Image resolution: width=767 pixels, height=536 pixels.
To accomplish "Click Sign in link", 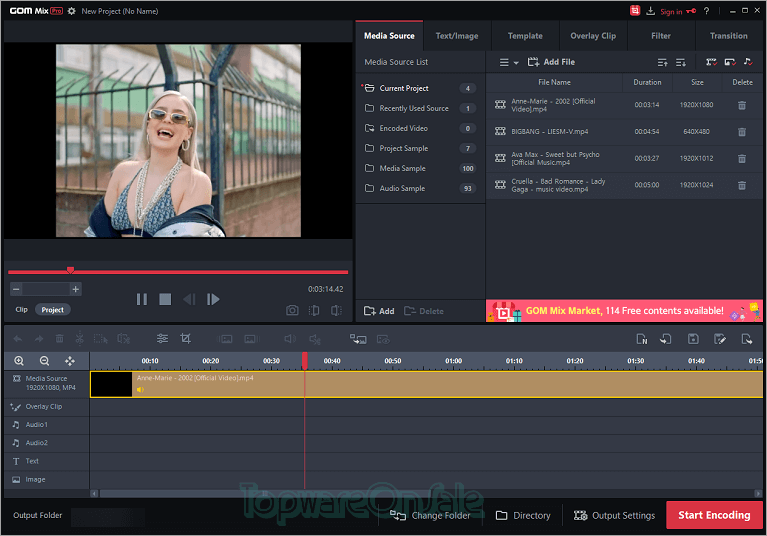I will [671, 11].
